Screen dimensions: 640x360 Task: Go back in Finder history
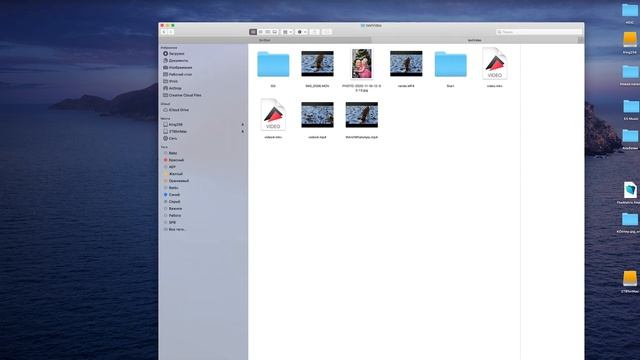click(x=164, y=32)
